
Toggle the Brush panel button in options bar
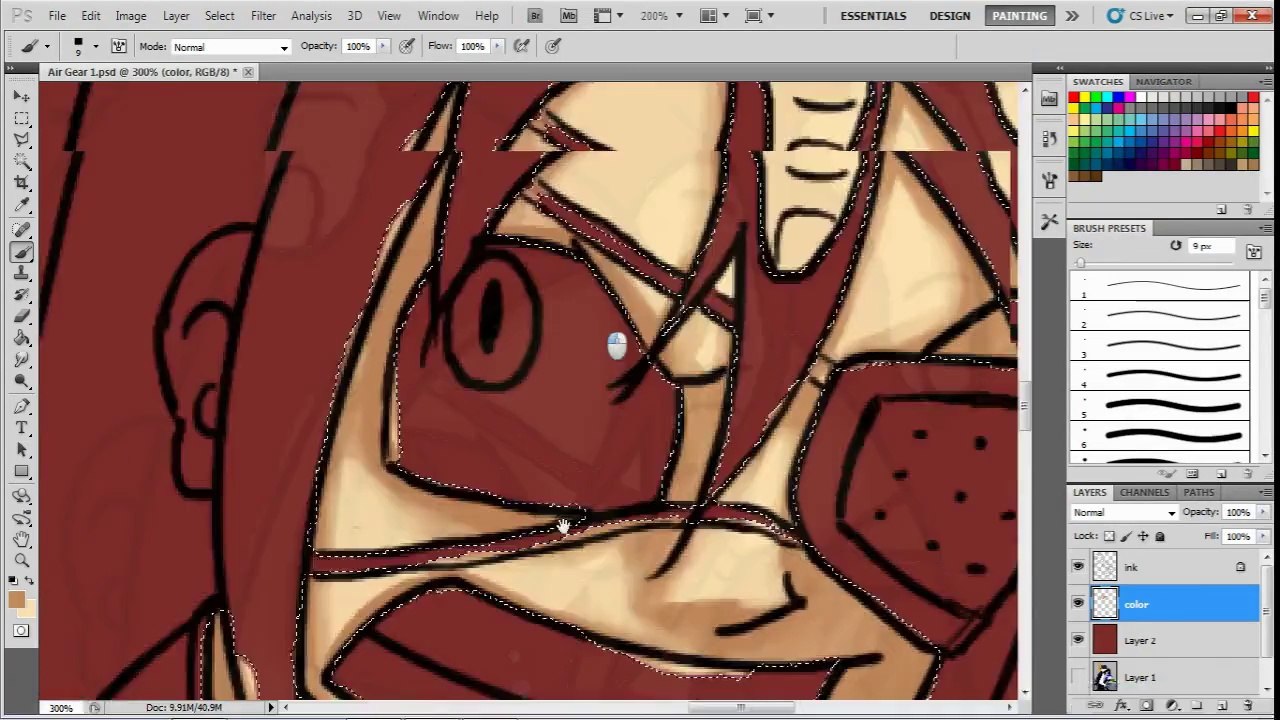pyautogui.click(x=118, y=46)
